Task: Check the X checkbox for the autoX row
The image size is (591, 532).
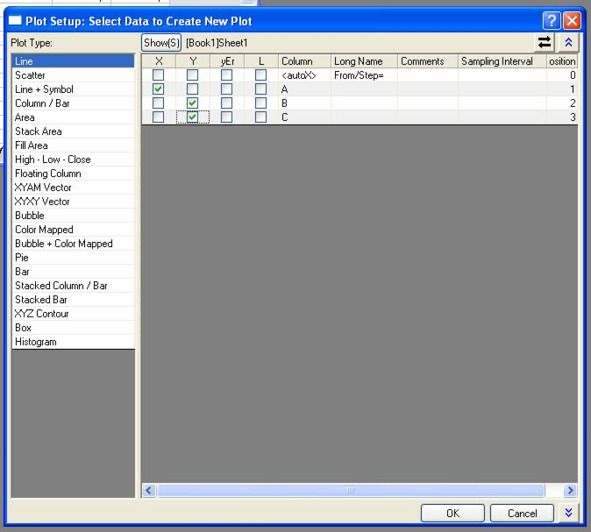Action: [x=158, y=75]
